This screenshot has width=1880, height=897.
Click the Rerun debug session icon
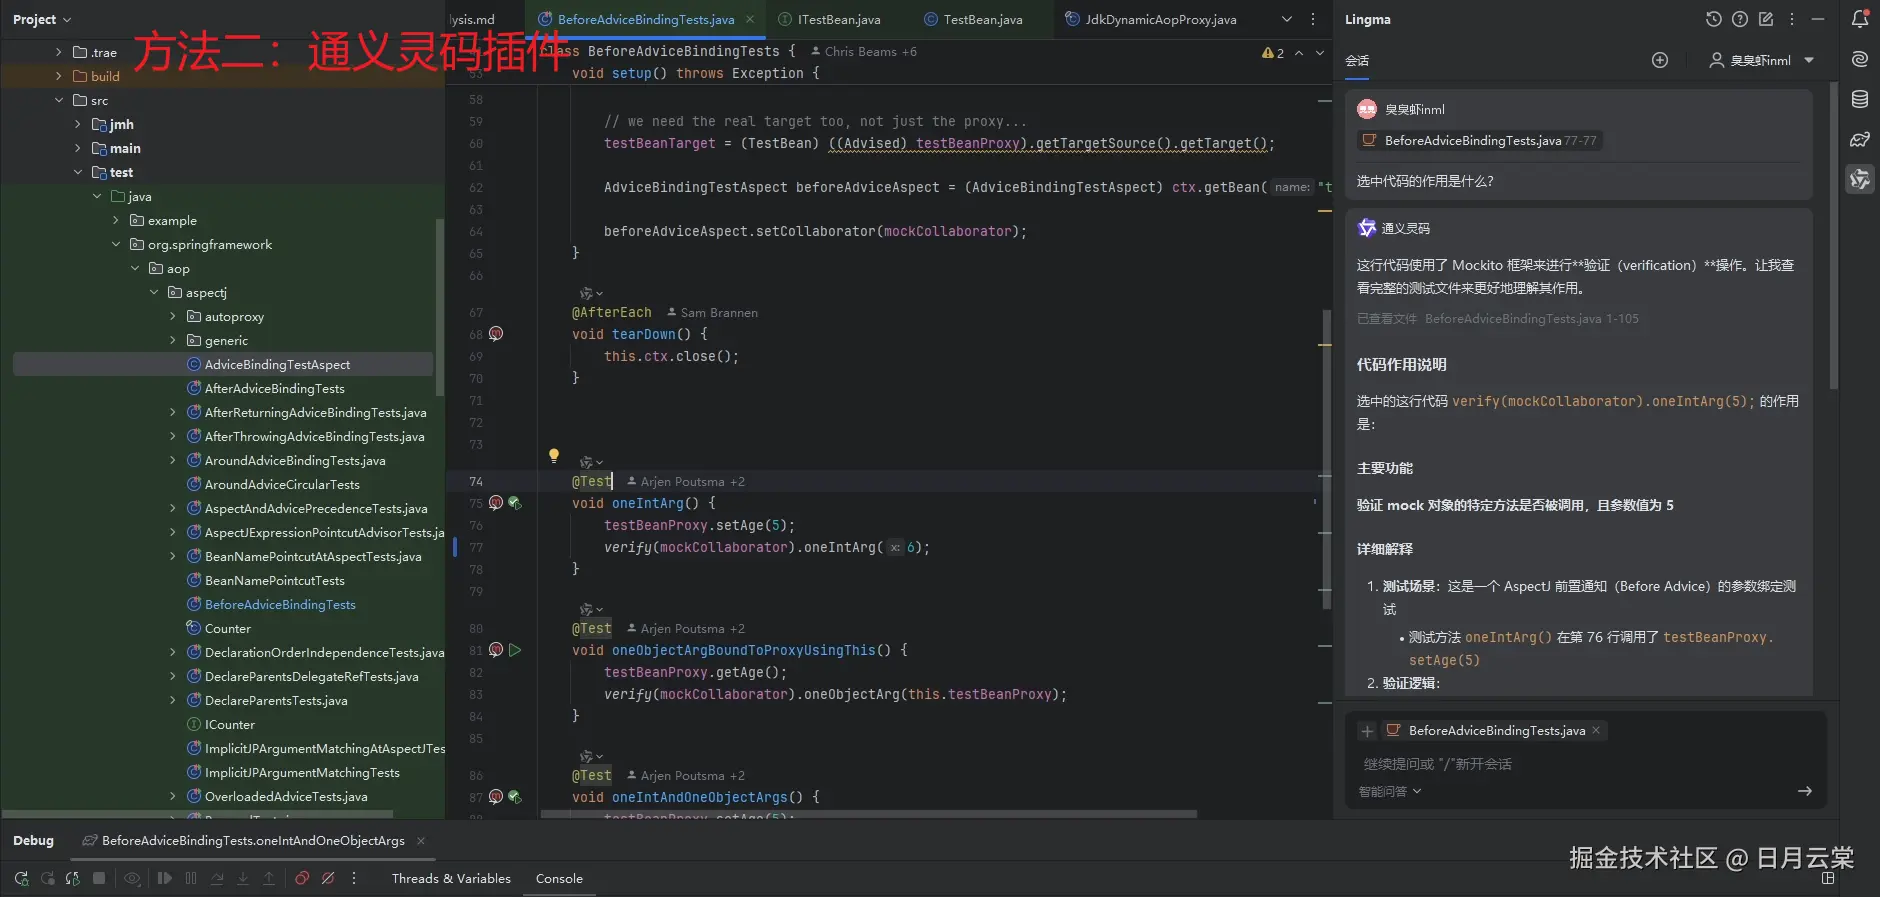[21, 878]
